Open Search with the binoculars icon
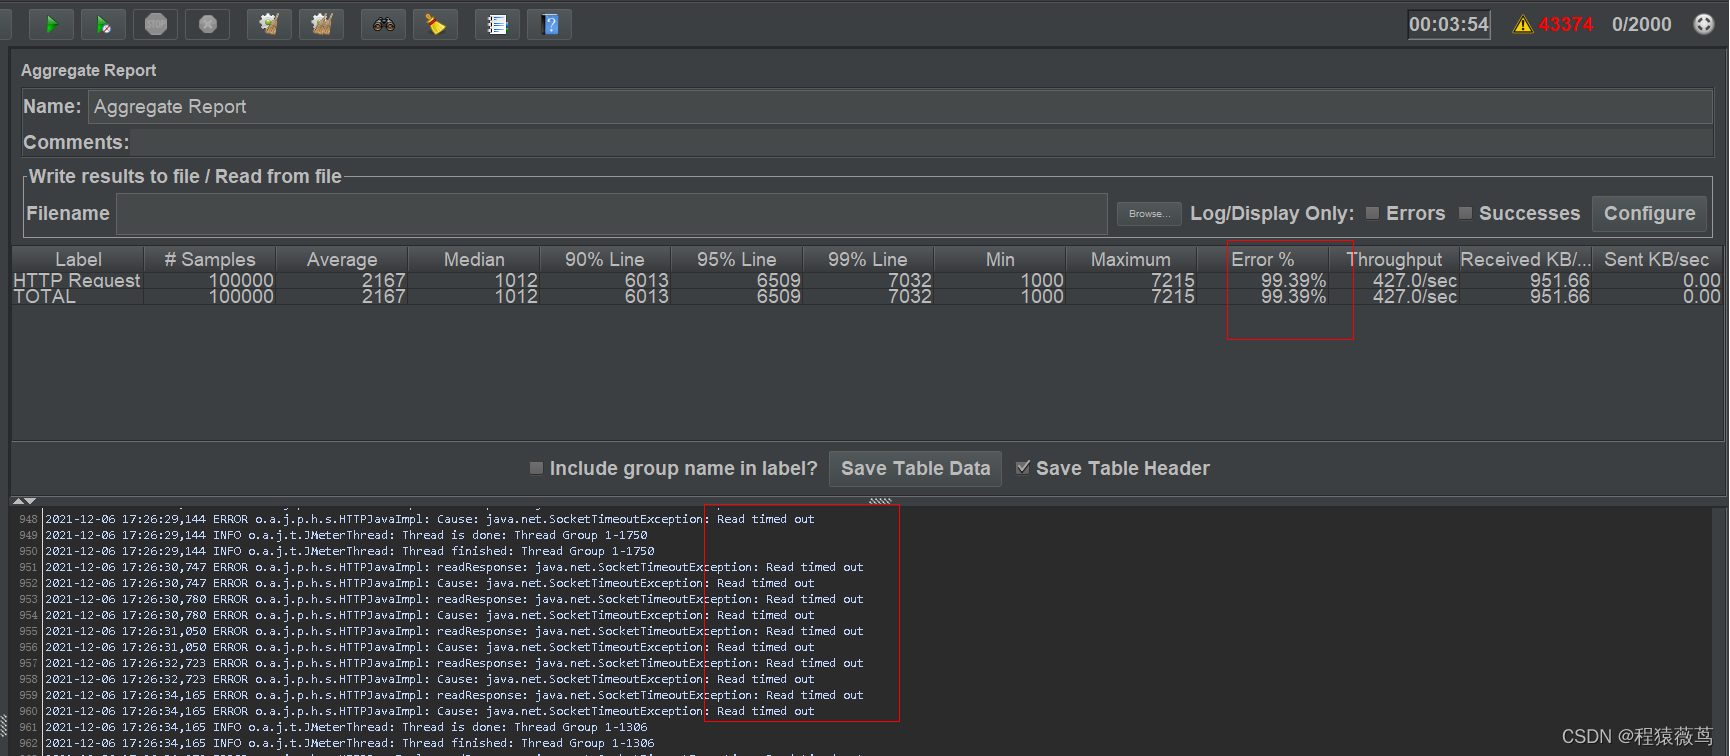Screen dimensions: 1730x756 [383, 24]
